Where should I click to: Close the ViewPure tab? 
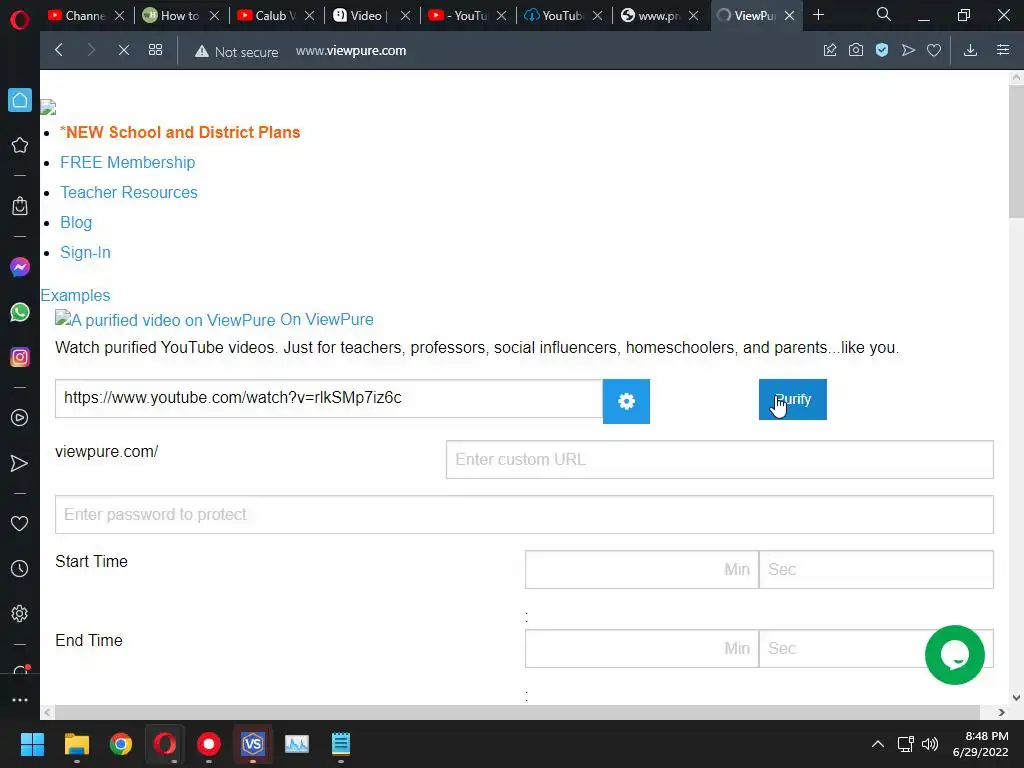click(x=790, y=16)
